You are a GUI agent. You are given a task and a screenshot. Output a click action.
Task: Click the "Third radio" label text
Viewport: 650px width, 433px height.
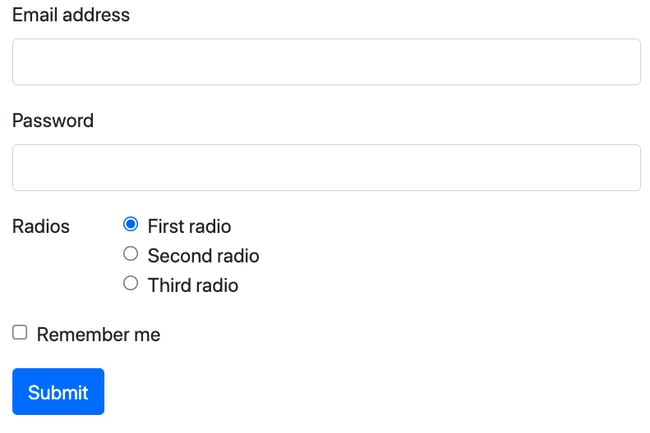coord(193,285)
